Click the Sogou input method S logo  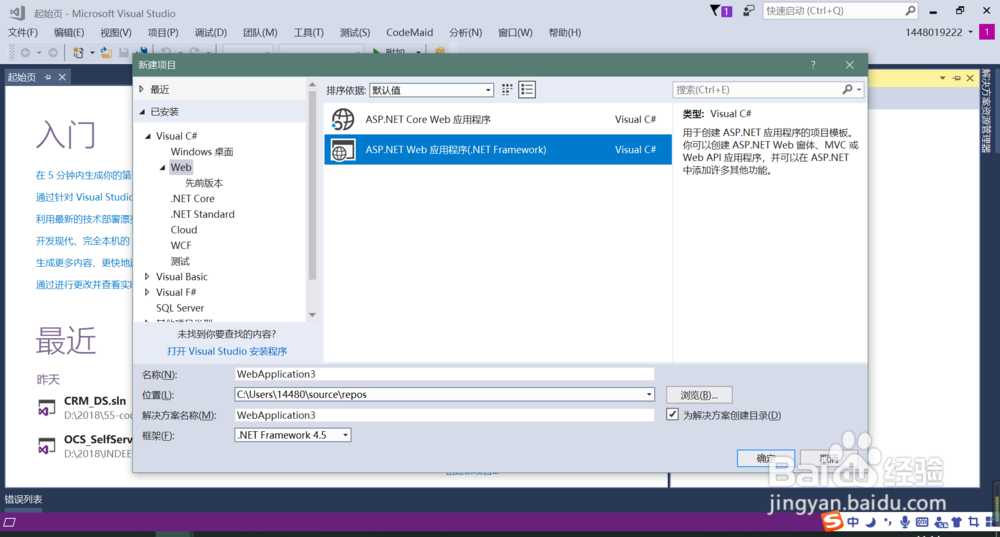point(832,521)
